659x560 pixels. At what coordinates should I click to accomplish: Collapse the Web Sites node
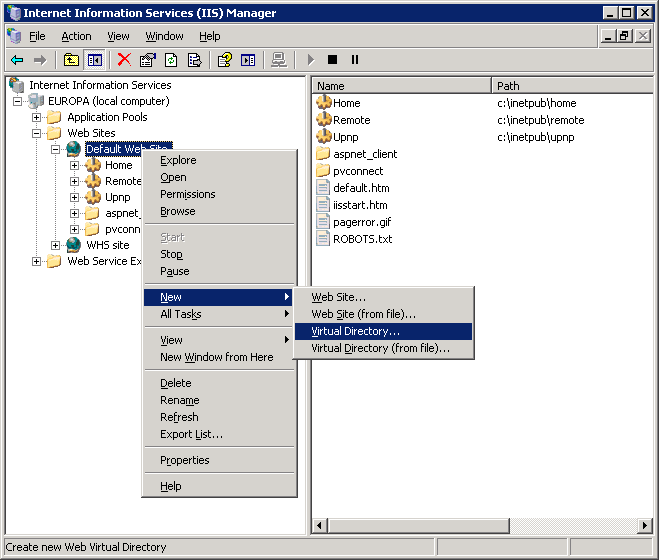pos(37,133)
